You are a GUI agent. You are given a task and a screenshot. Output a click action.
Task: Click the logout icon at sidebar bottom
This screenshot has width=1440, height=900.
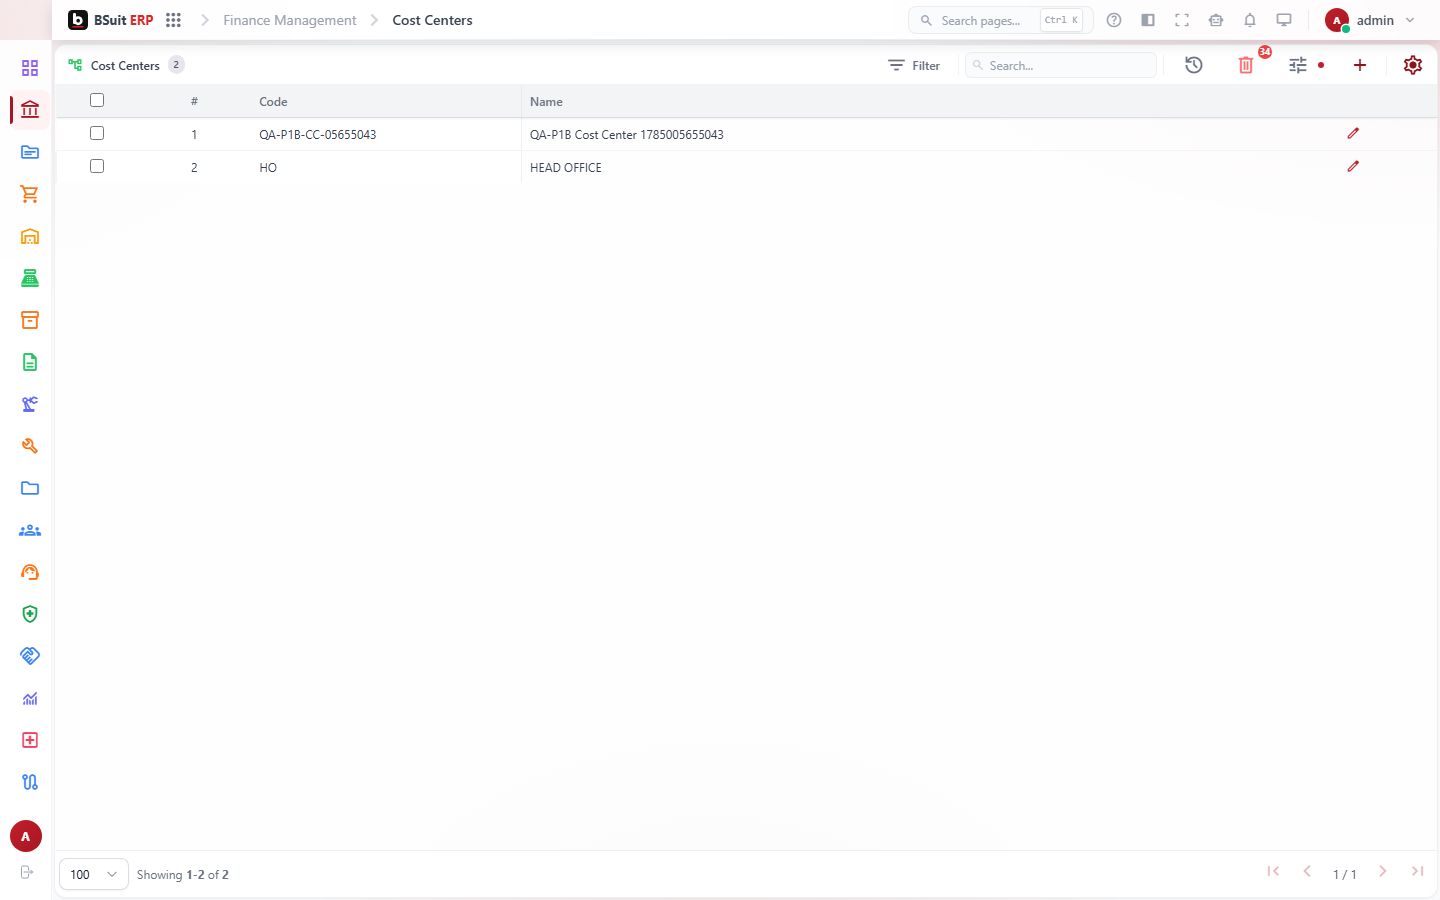[27, 872]
